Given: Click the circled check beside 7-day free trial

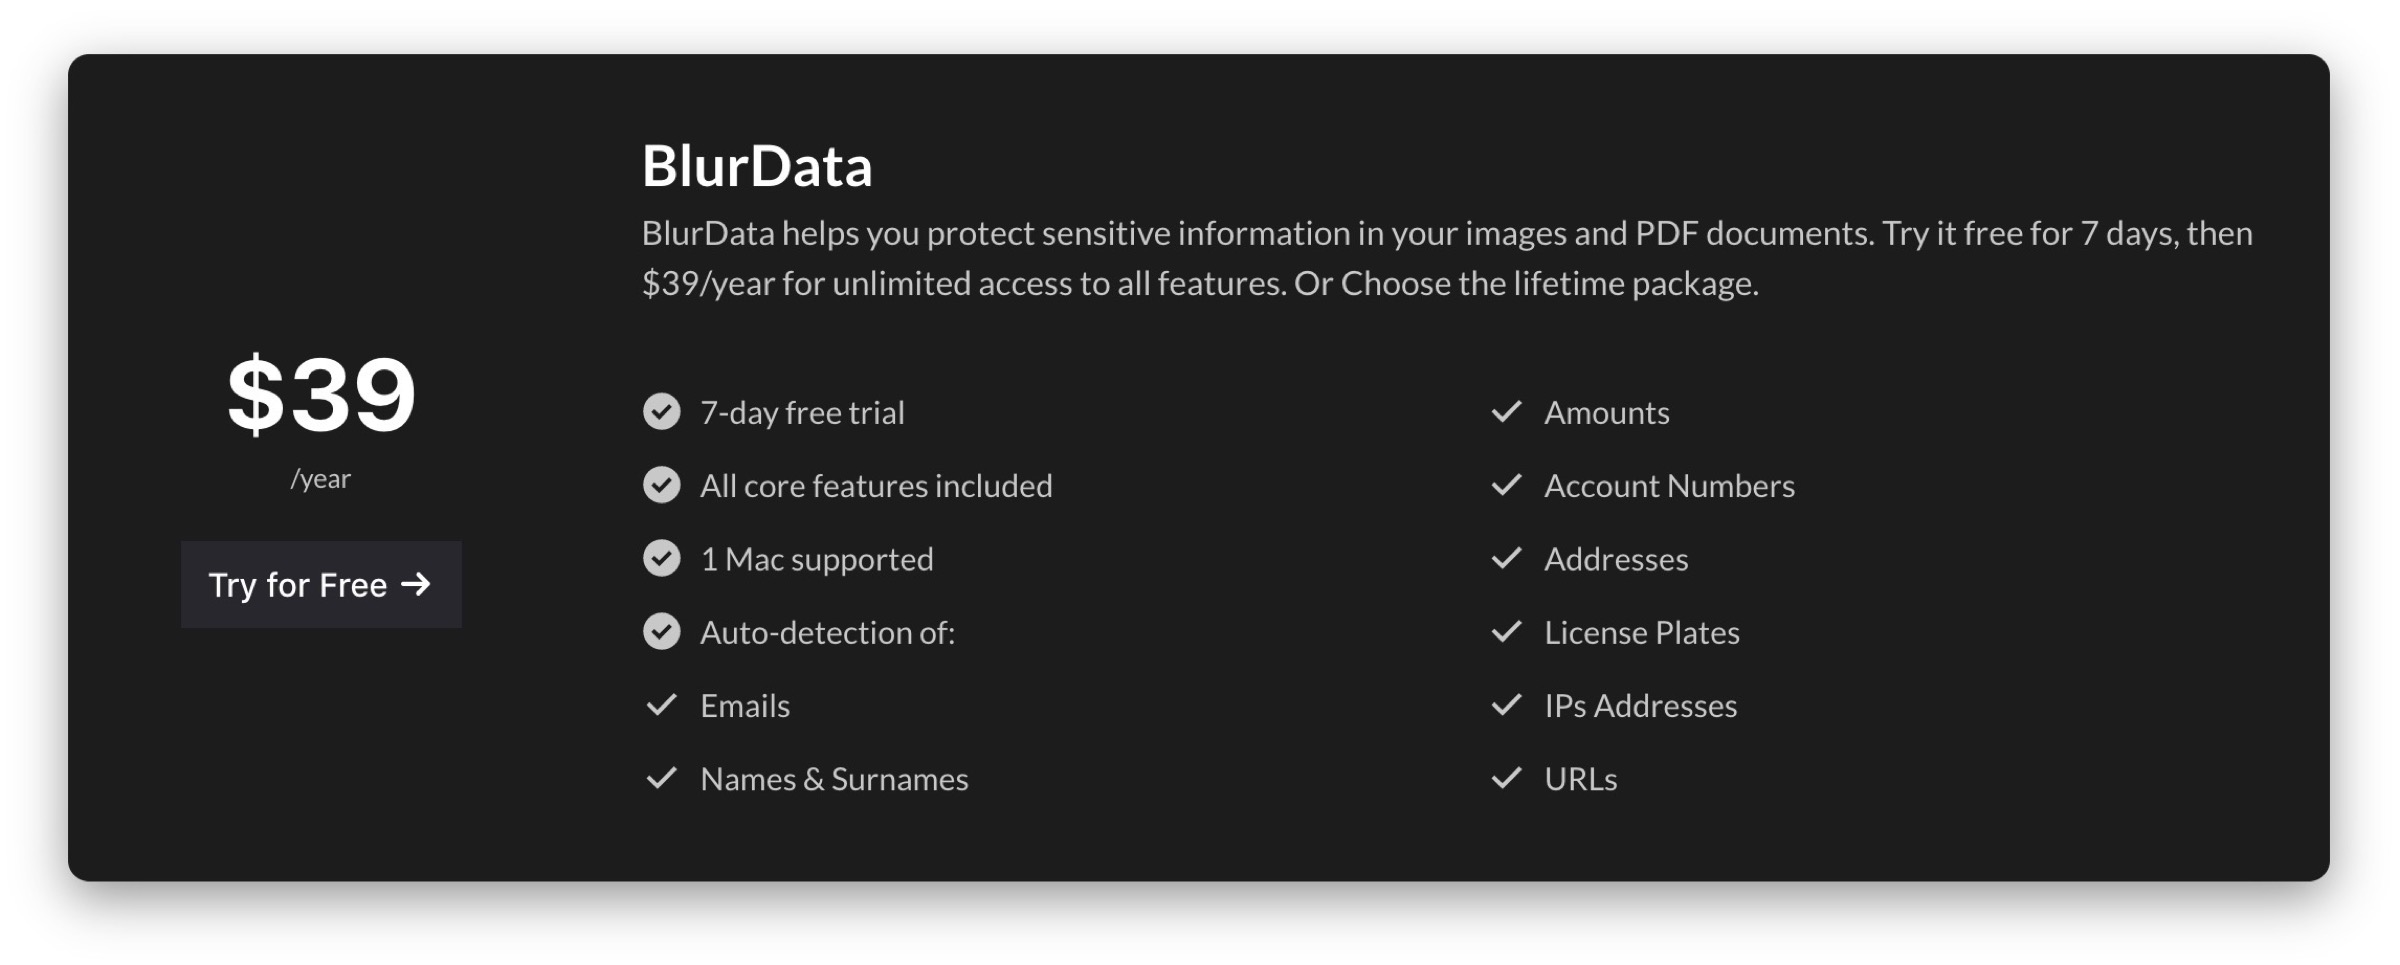Looking at the screenshot, I should [661, 412].
